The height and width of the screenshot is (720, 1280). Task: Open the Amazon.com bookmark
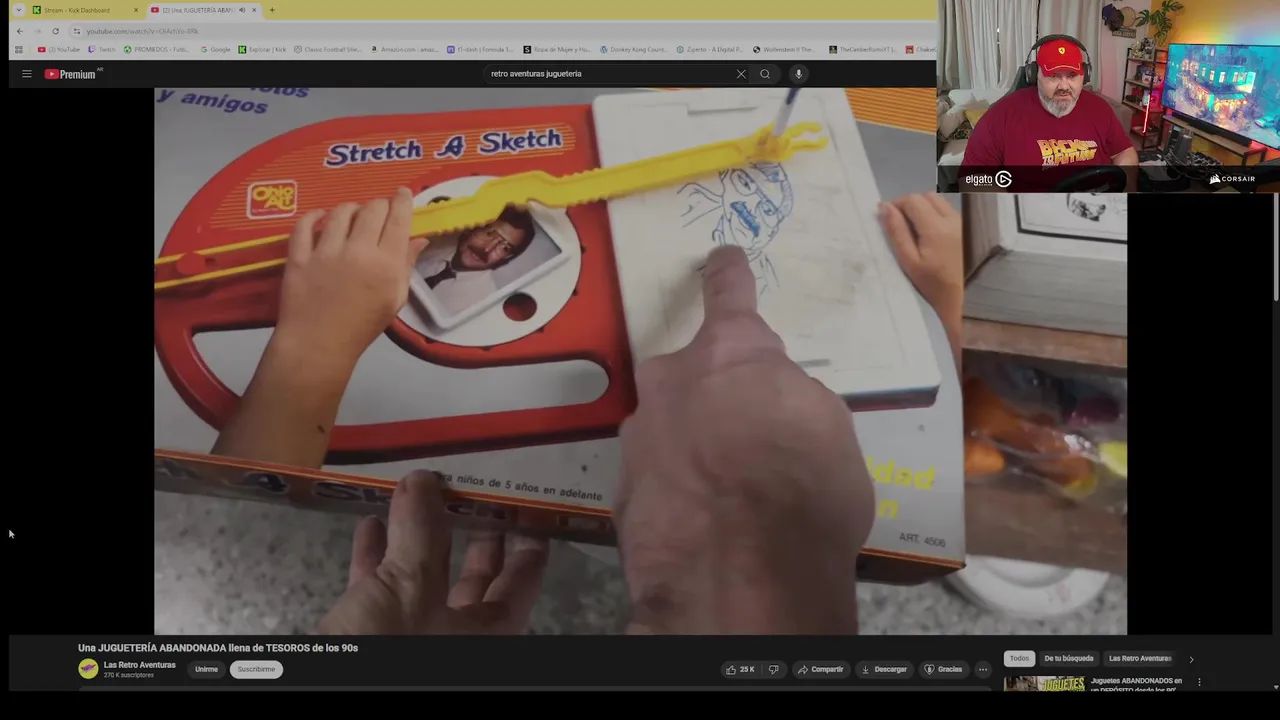[x=404, y=49]
